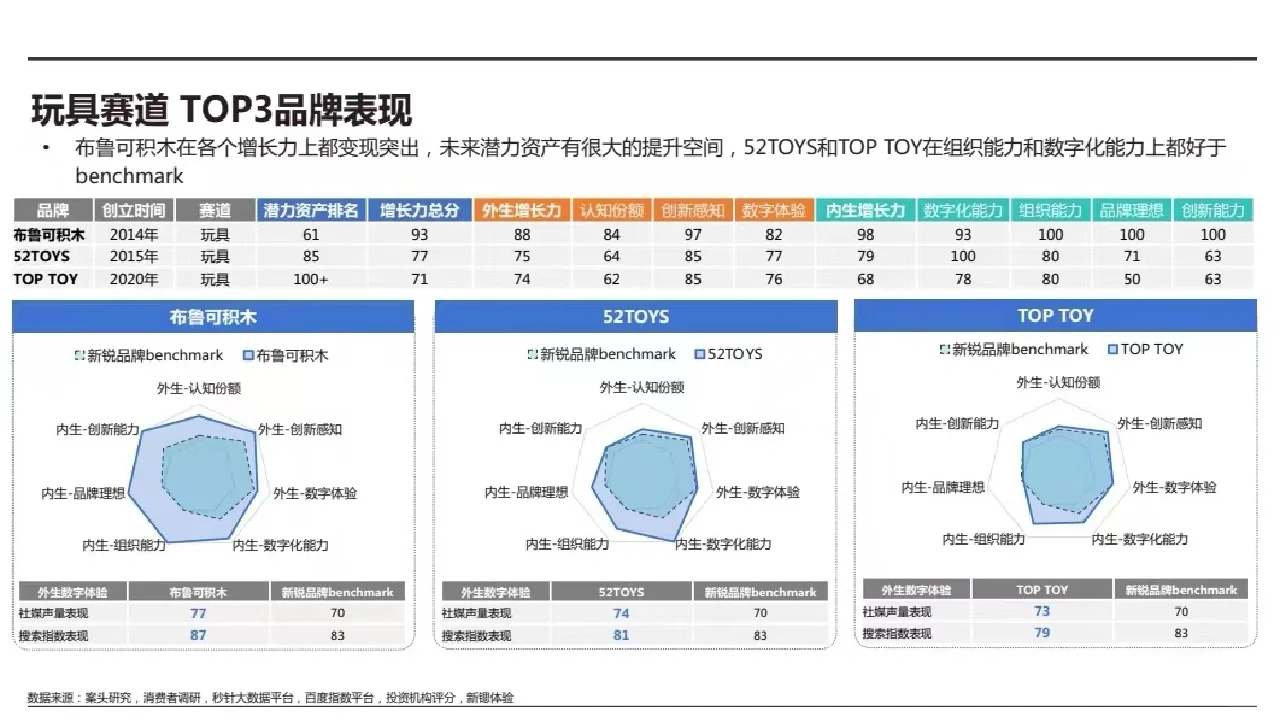This screenshot has height=720, width=1280.
Task: Click 内生-创新能力 axis label in TOP TOY chart
Action: [x=957, y=423]
